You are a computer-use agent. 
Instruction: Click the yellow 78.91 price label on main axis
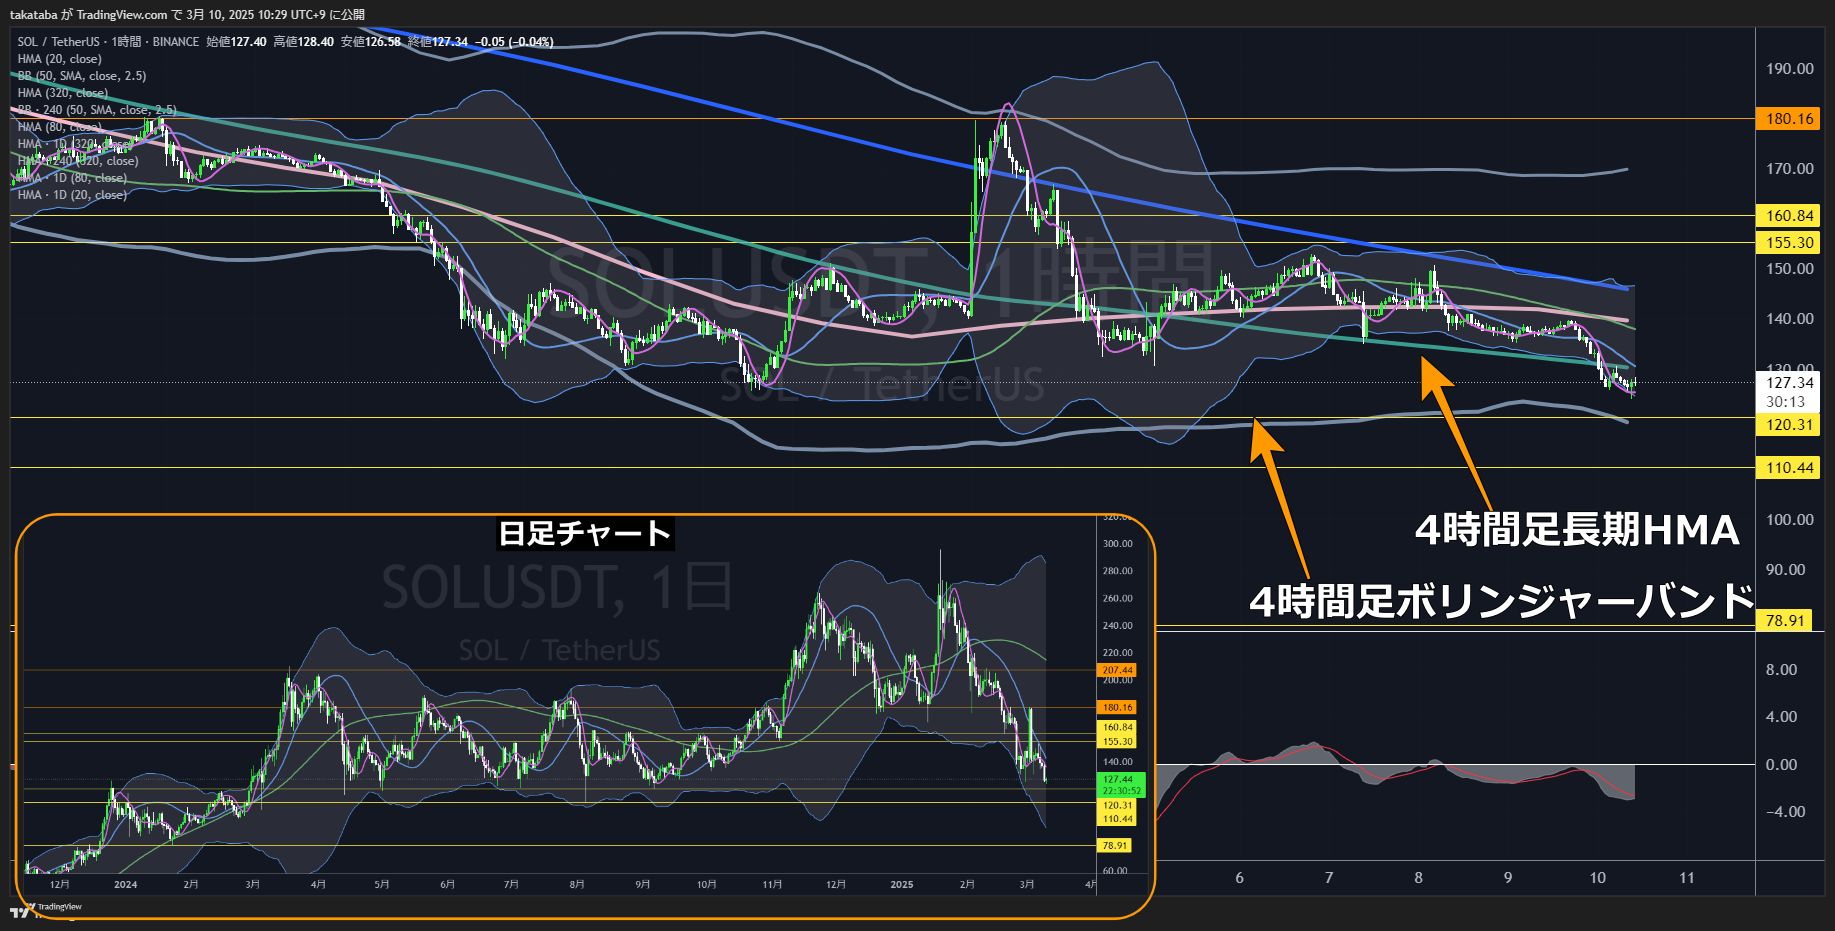click(x=1785, y=620)
